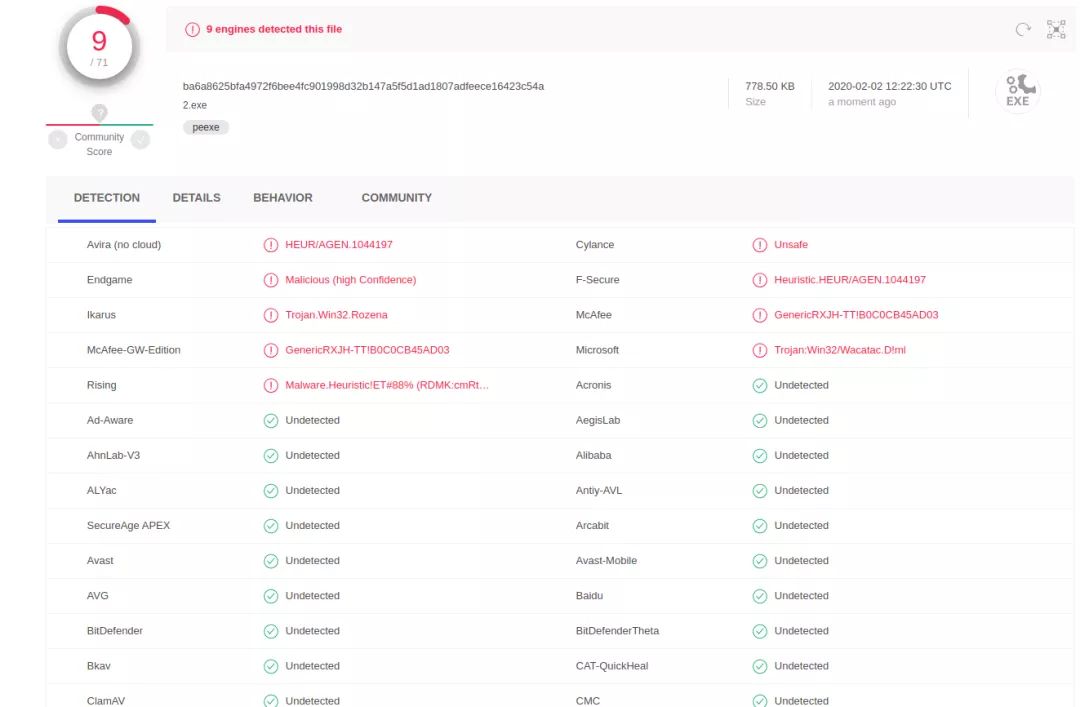The width and height of the screenshot is (1080, 707).
Task: Open the BEHAVIOR tab
Action: pos(283,198)
